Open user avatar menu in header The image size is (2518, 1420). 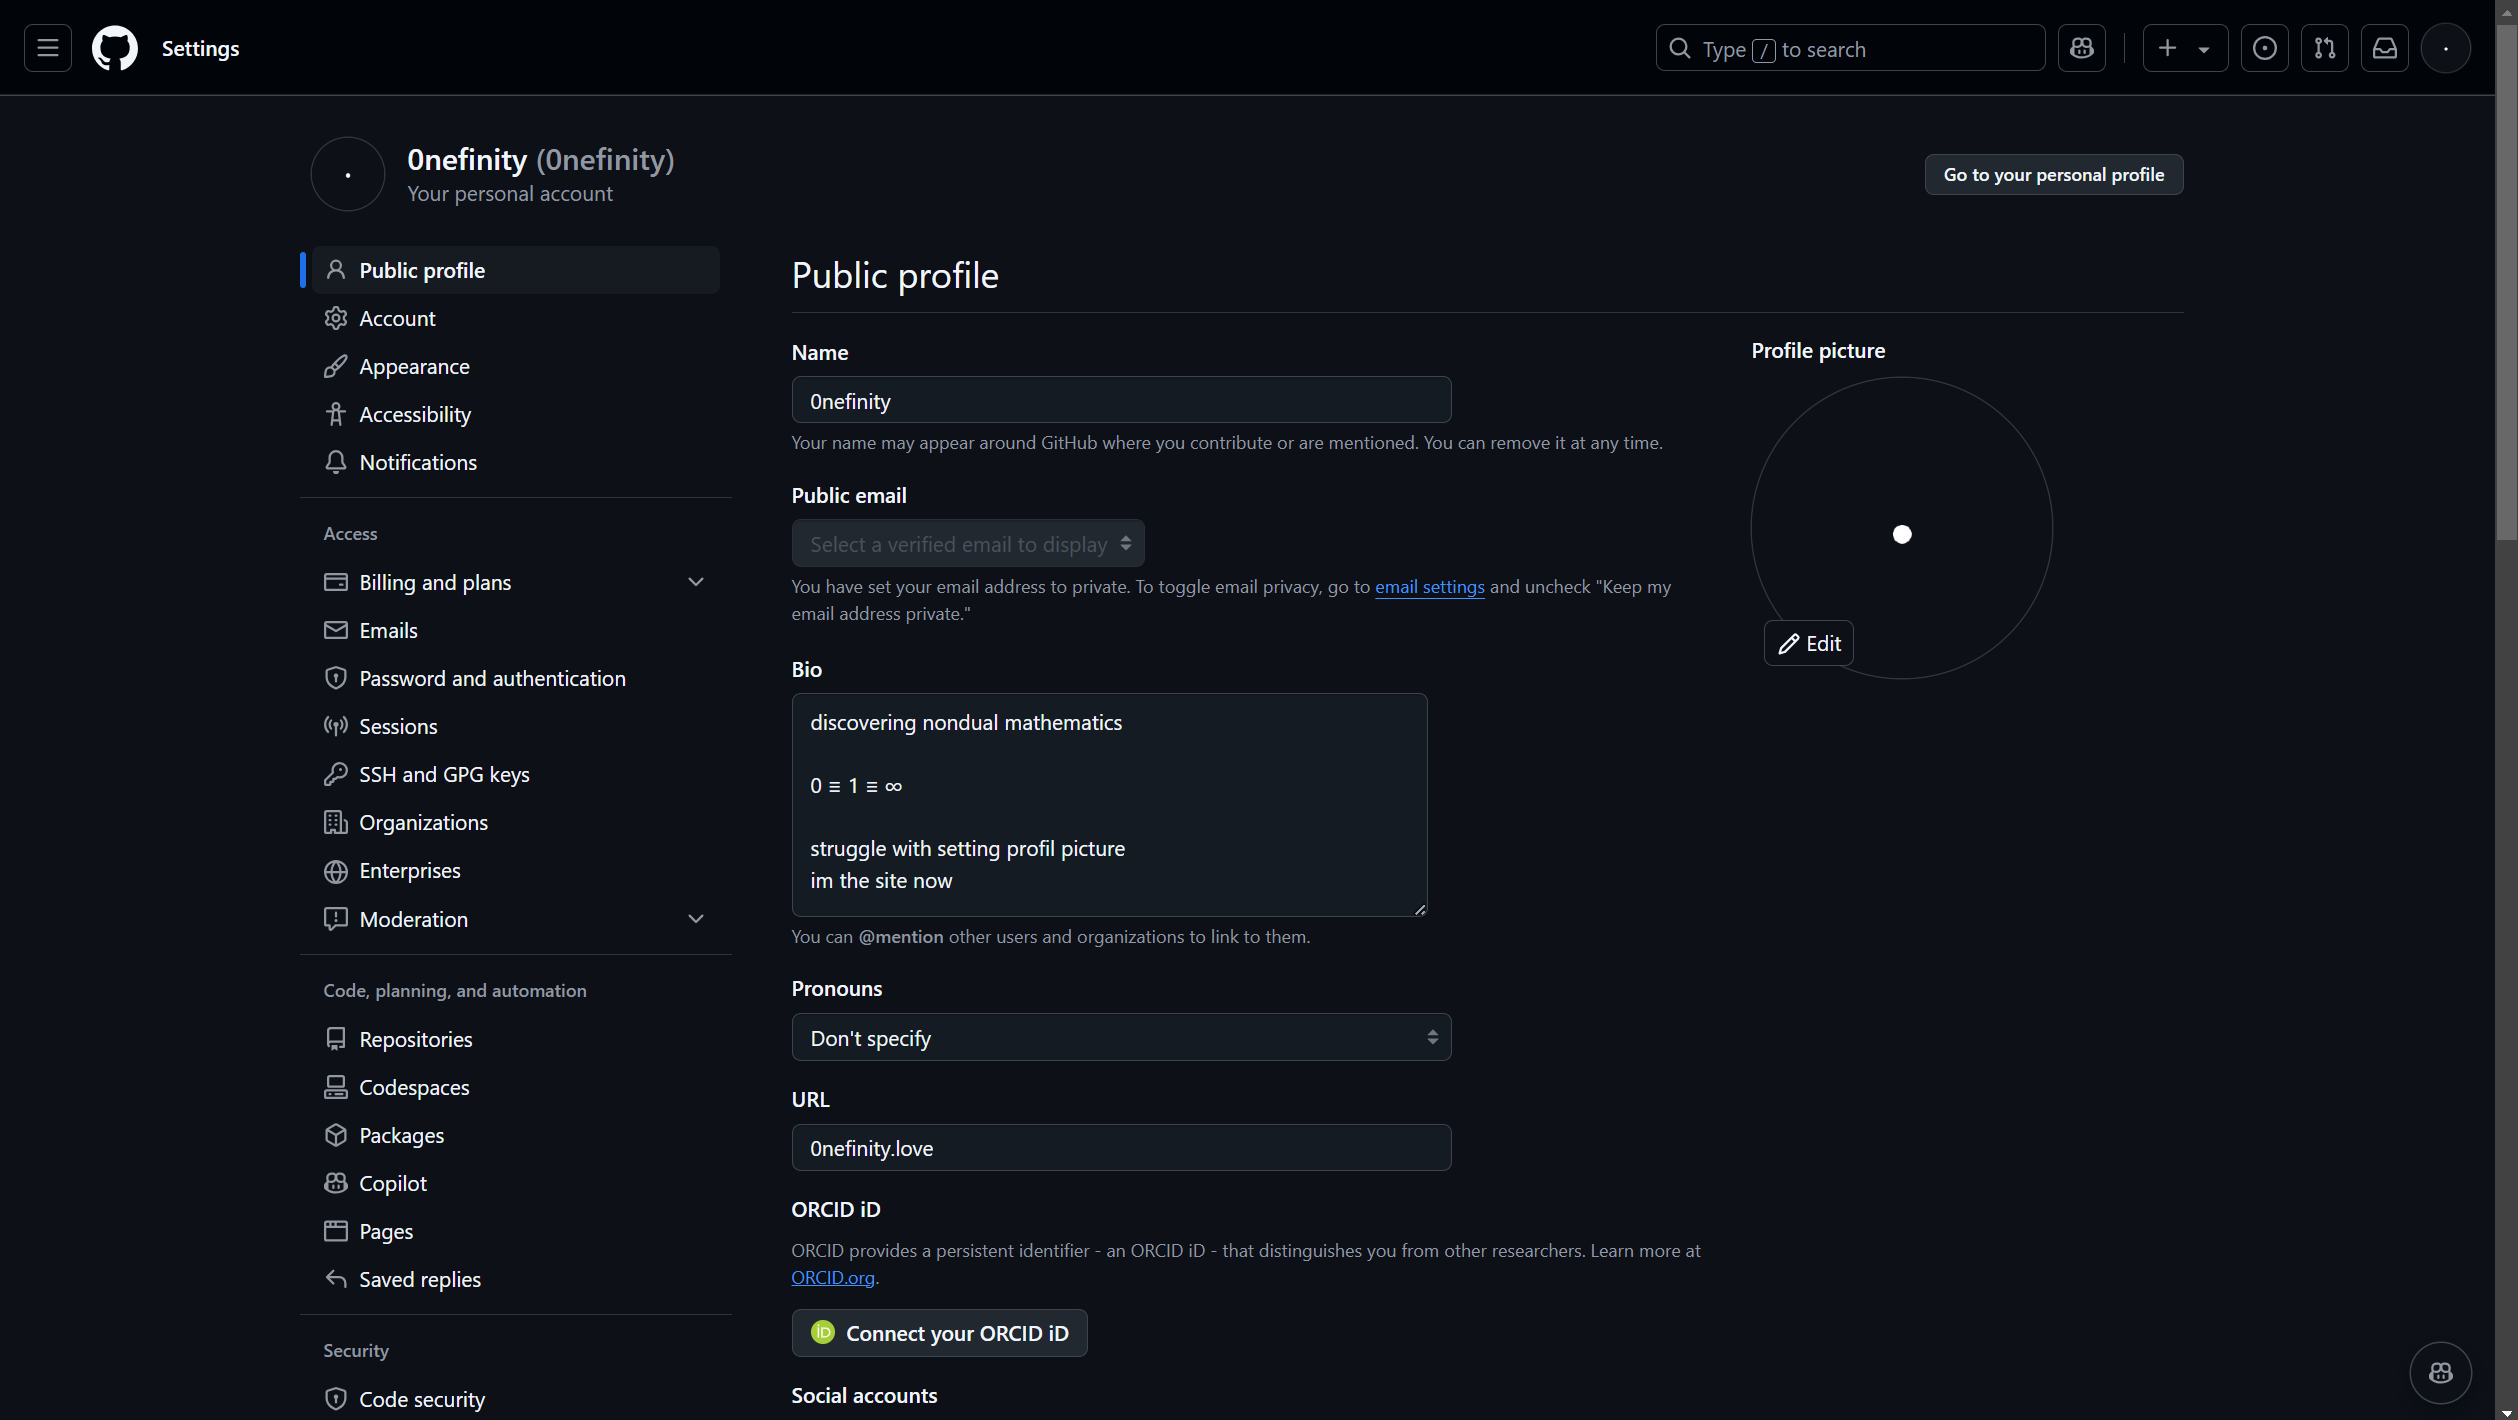click(x=2446, y=48)
